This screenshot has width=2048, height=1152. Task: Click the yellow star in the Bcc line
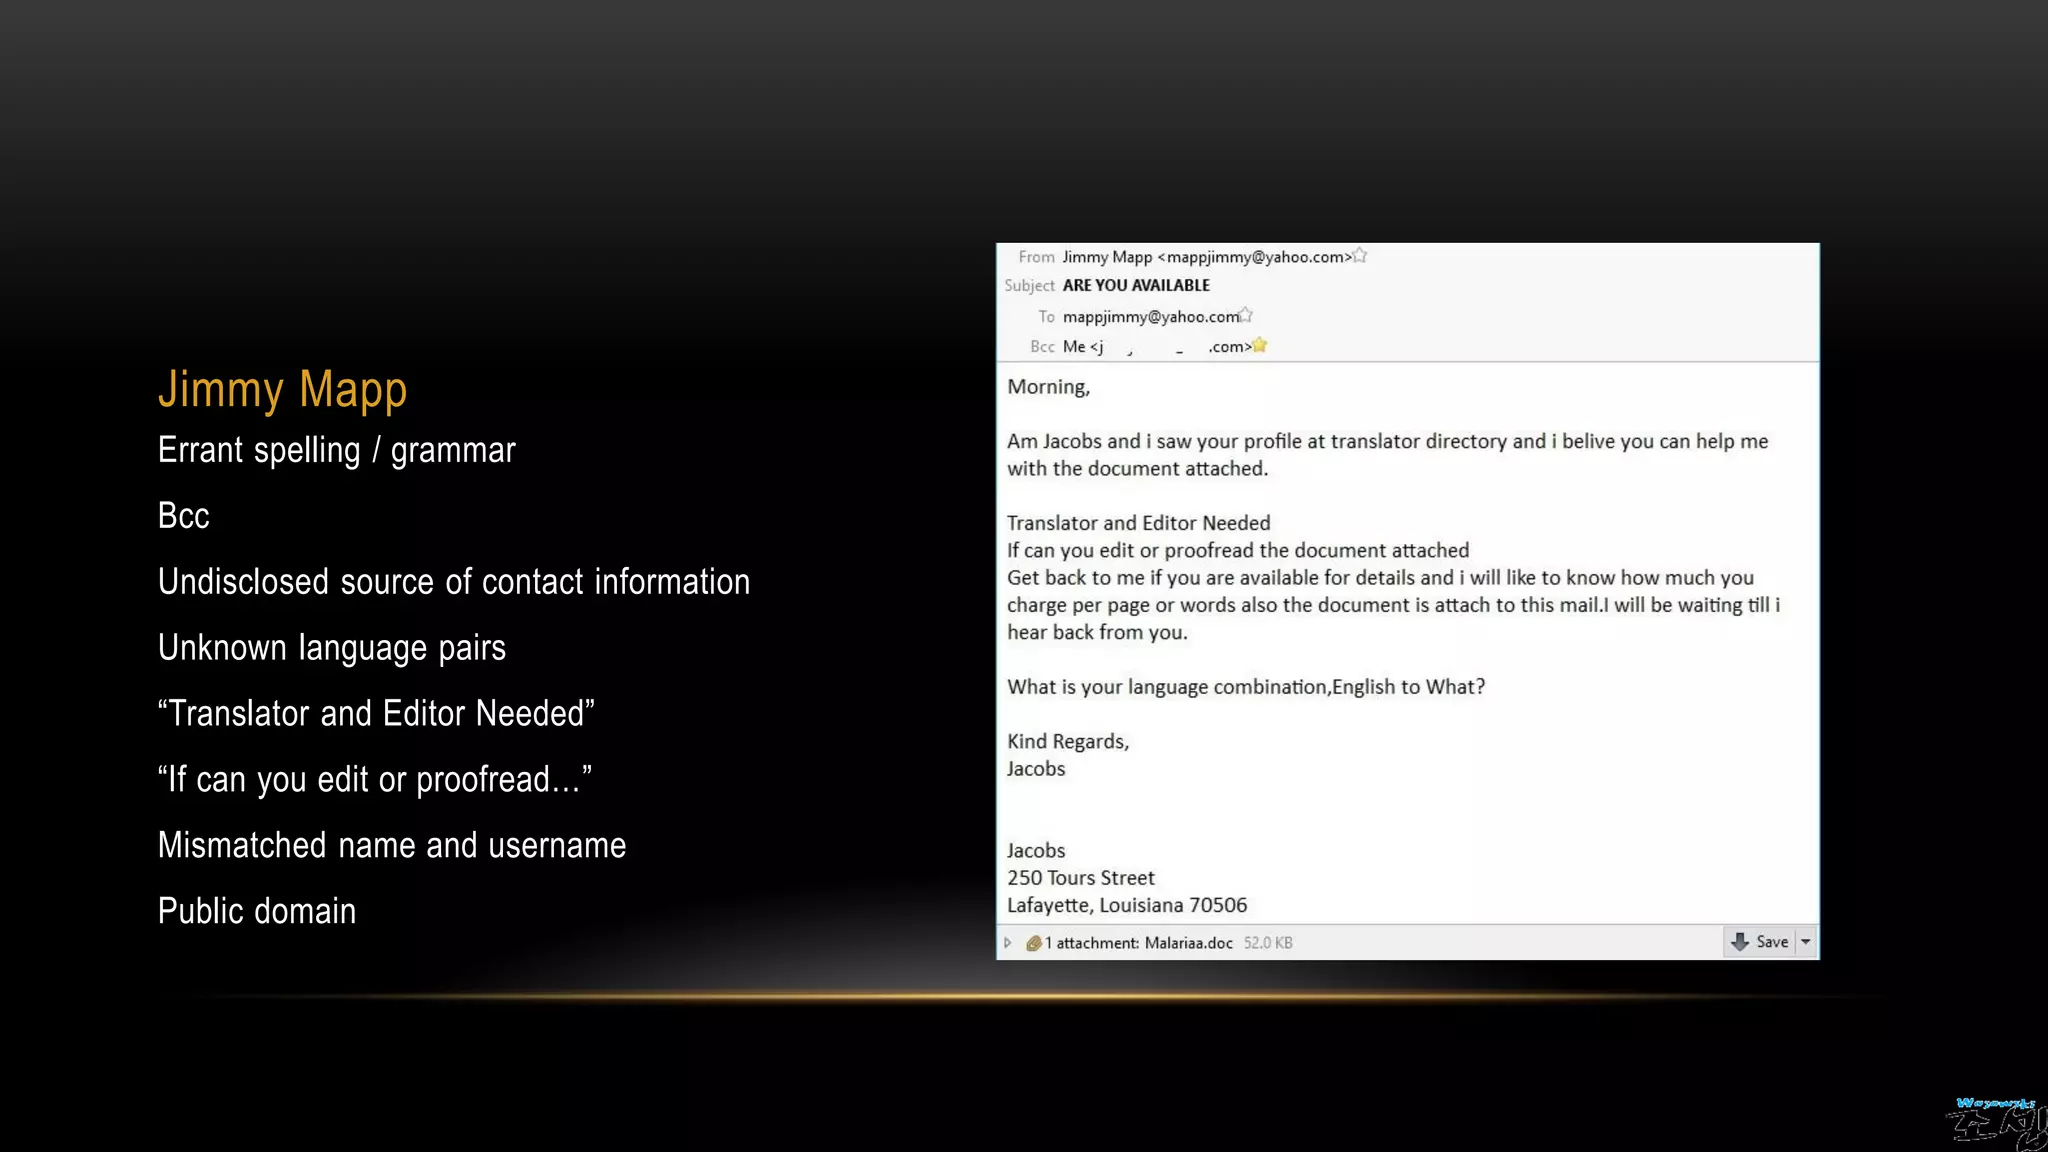click(x=1260, y=345)
